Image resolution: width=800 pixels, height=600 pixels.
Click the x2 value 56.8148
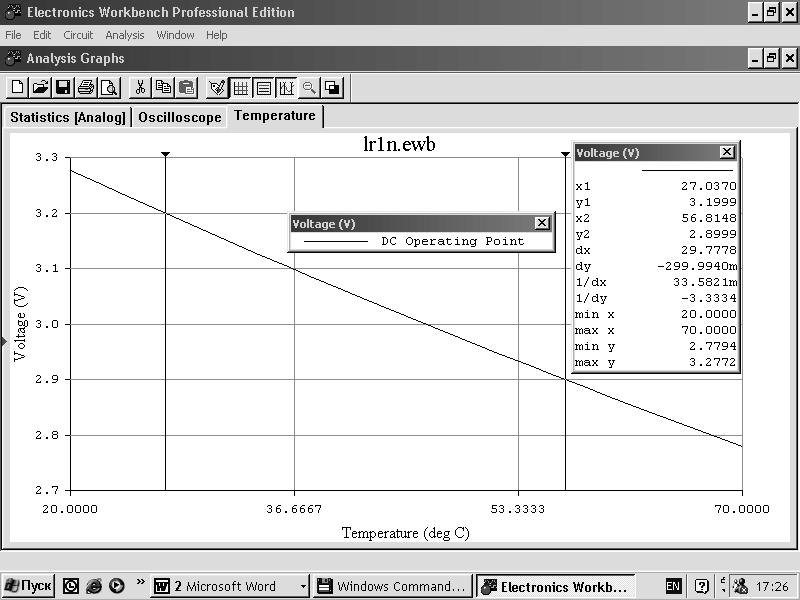pos(709,218)
